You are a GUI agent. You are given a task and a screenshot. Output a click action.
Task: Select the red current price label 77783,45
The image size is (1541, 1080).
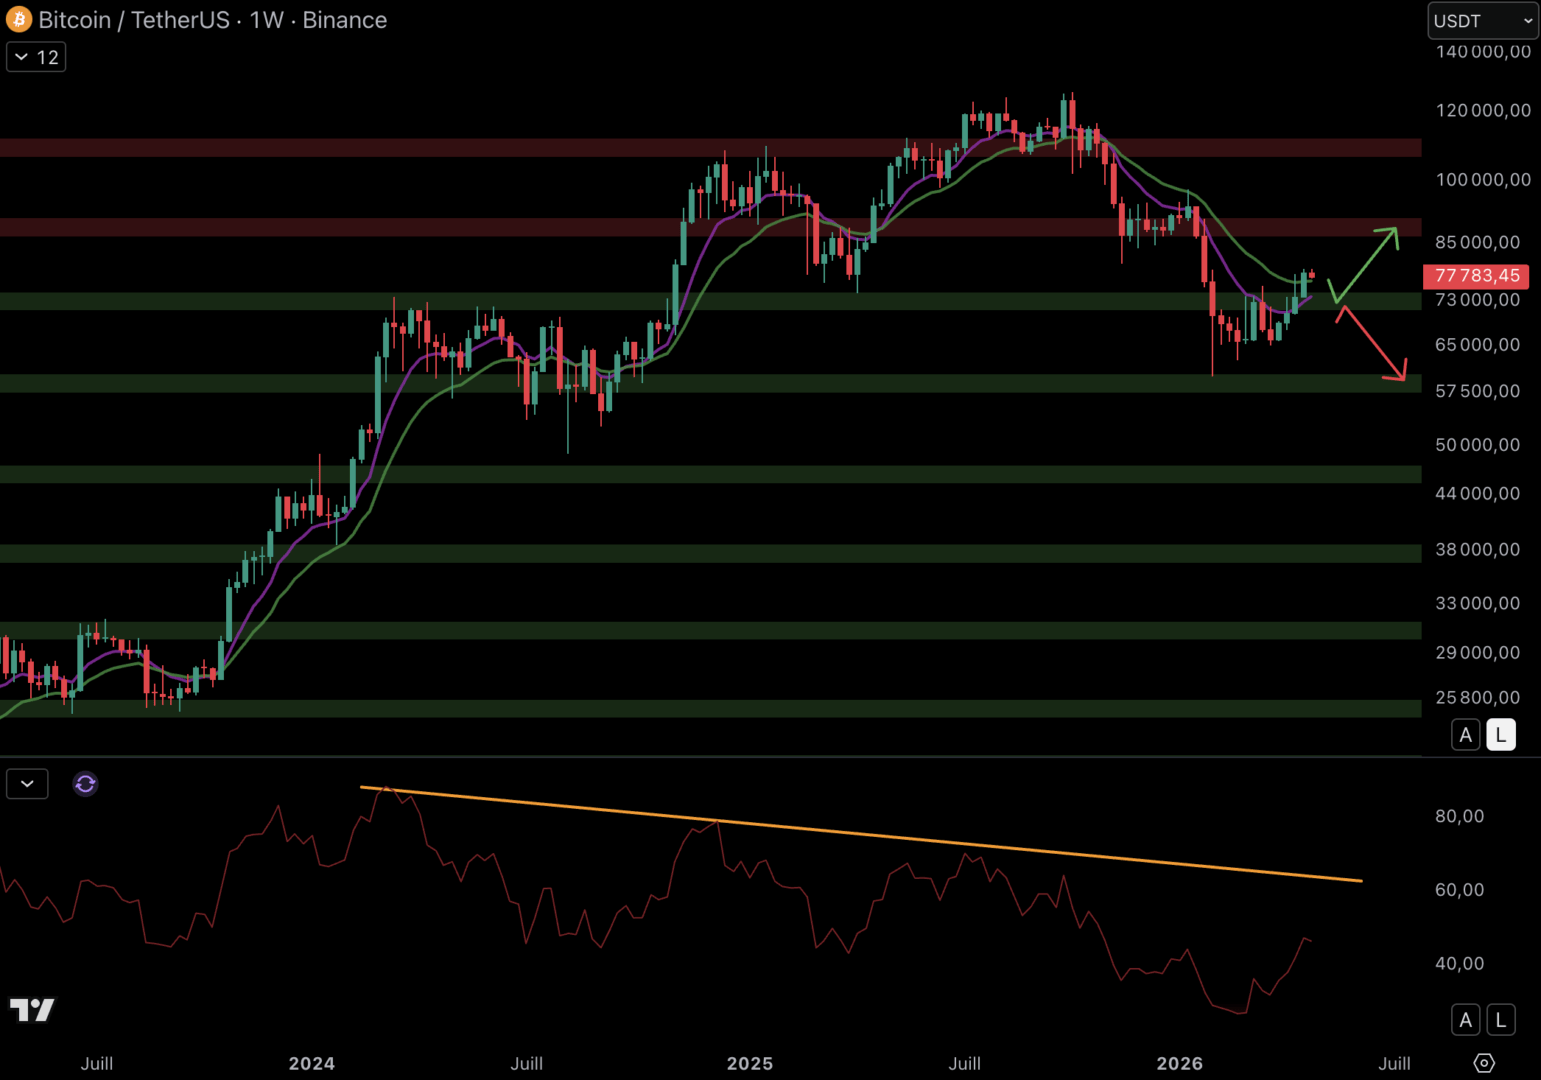[x=1476, y=276]
